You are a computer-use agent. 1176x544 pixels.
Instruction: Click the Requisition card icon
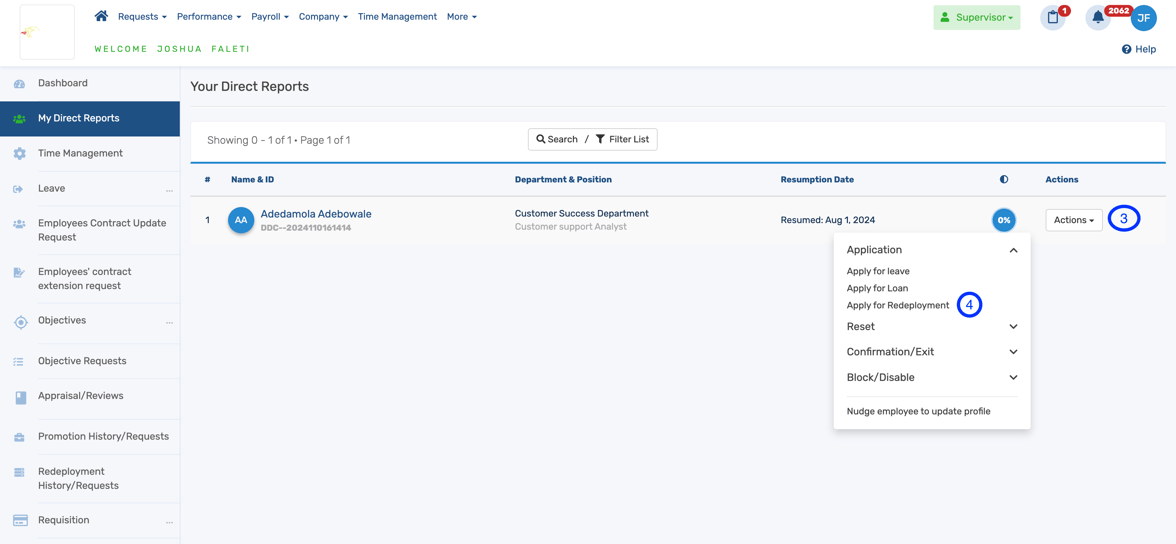click(x=21, y=520)
